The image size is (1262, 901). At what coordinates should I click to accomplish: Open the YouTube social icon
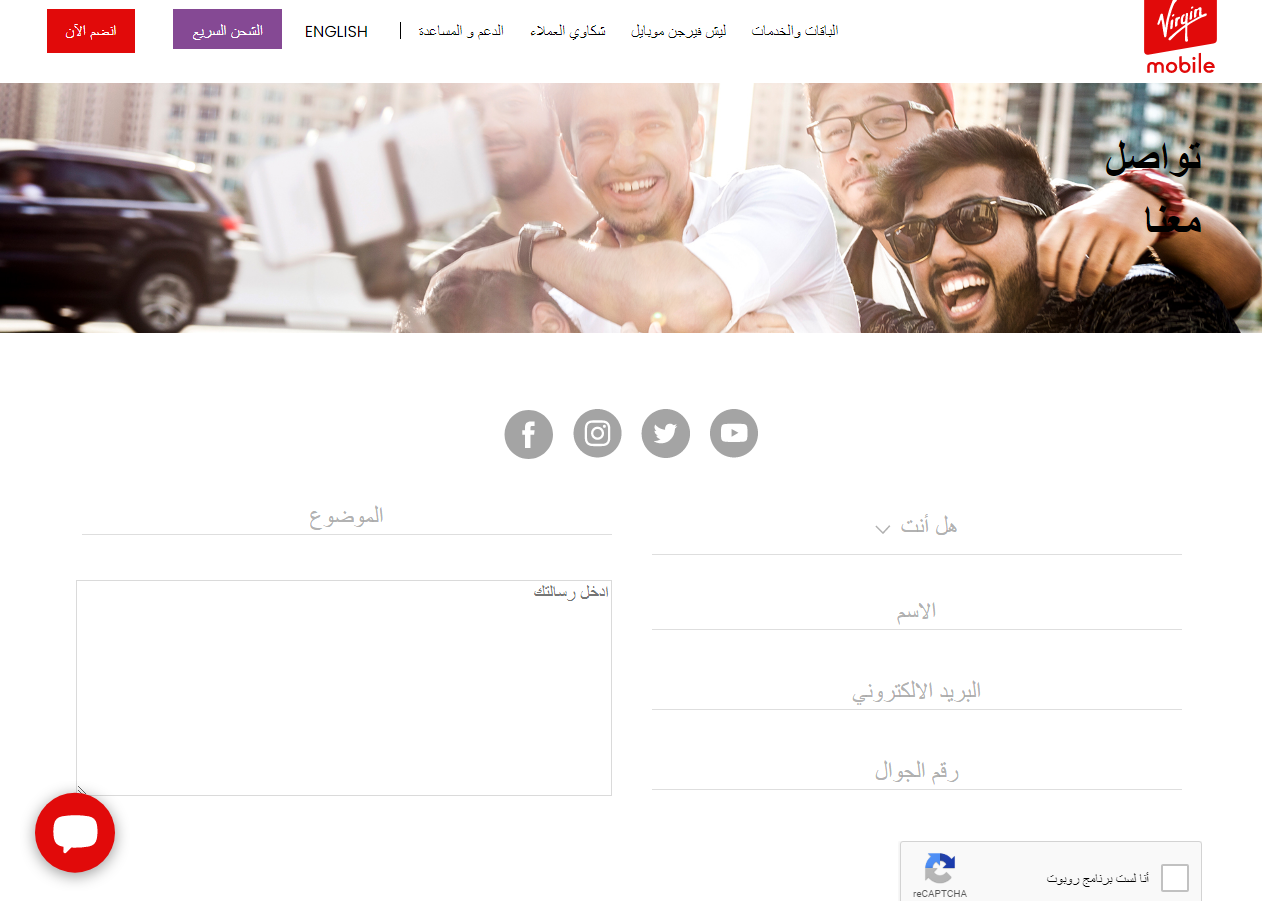(x=734, y=434)
